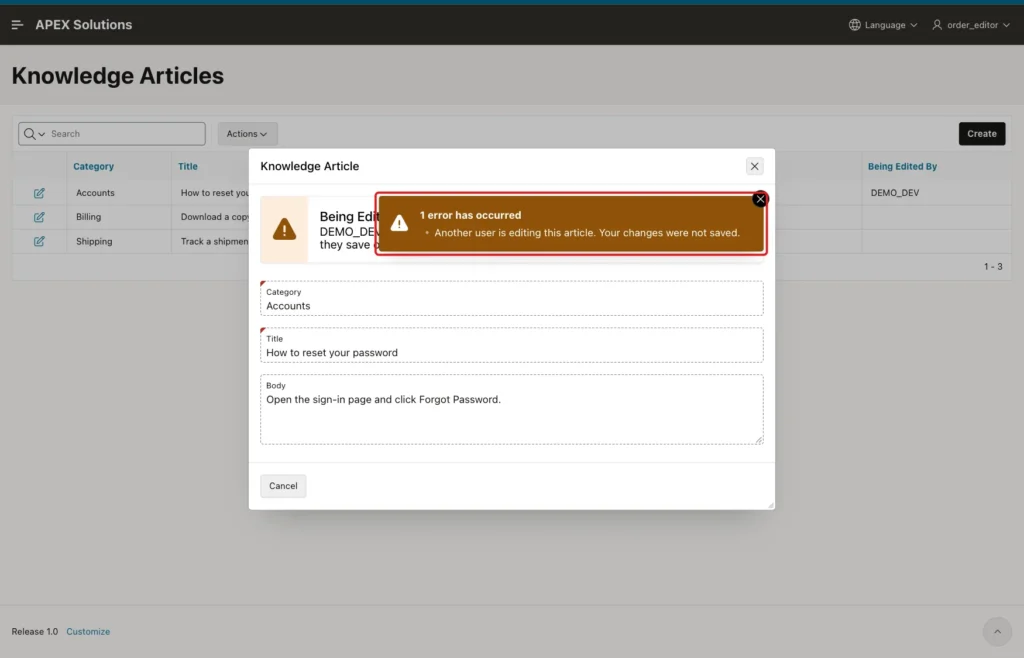Sort by Being Edited By column header

coord(902,166)
